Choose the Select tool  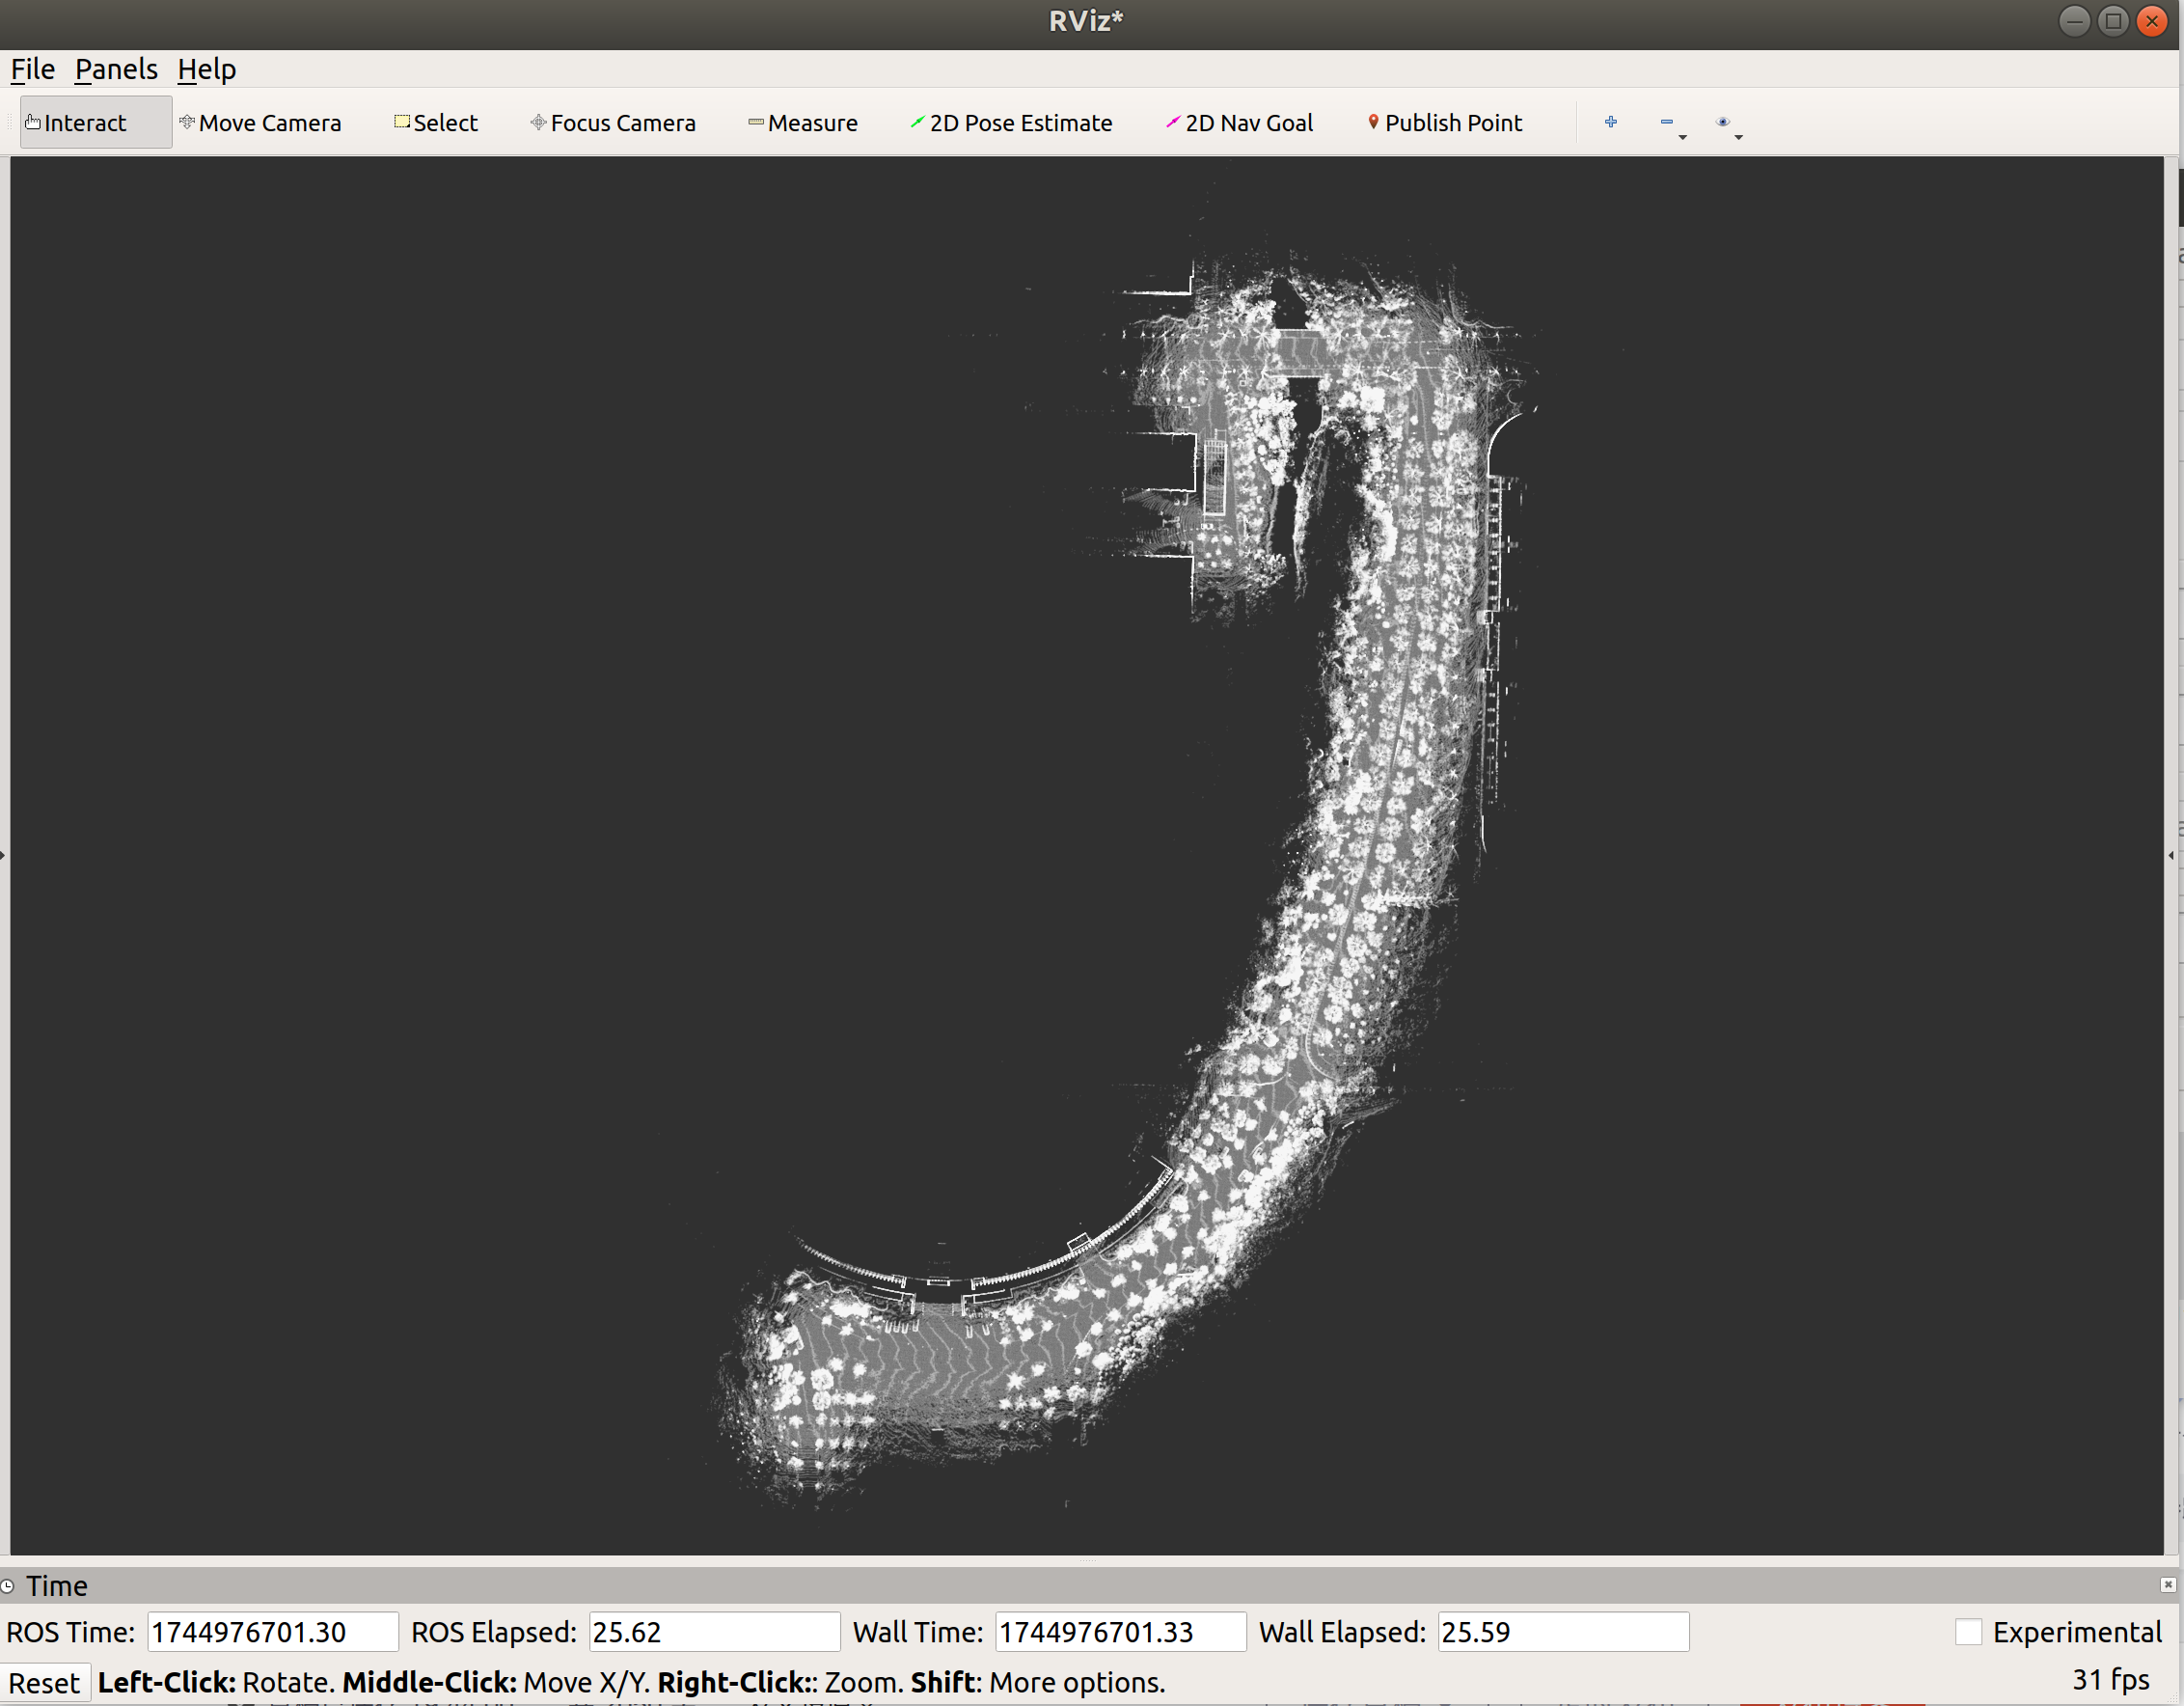coord(436,123)
